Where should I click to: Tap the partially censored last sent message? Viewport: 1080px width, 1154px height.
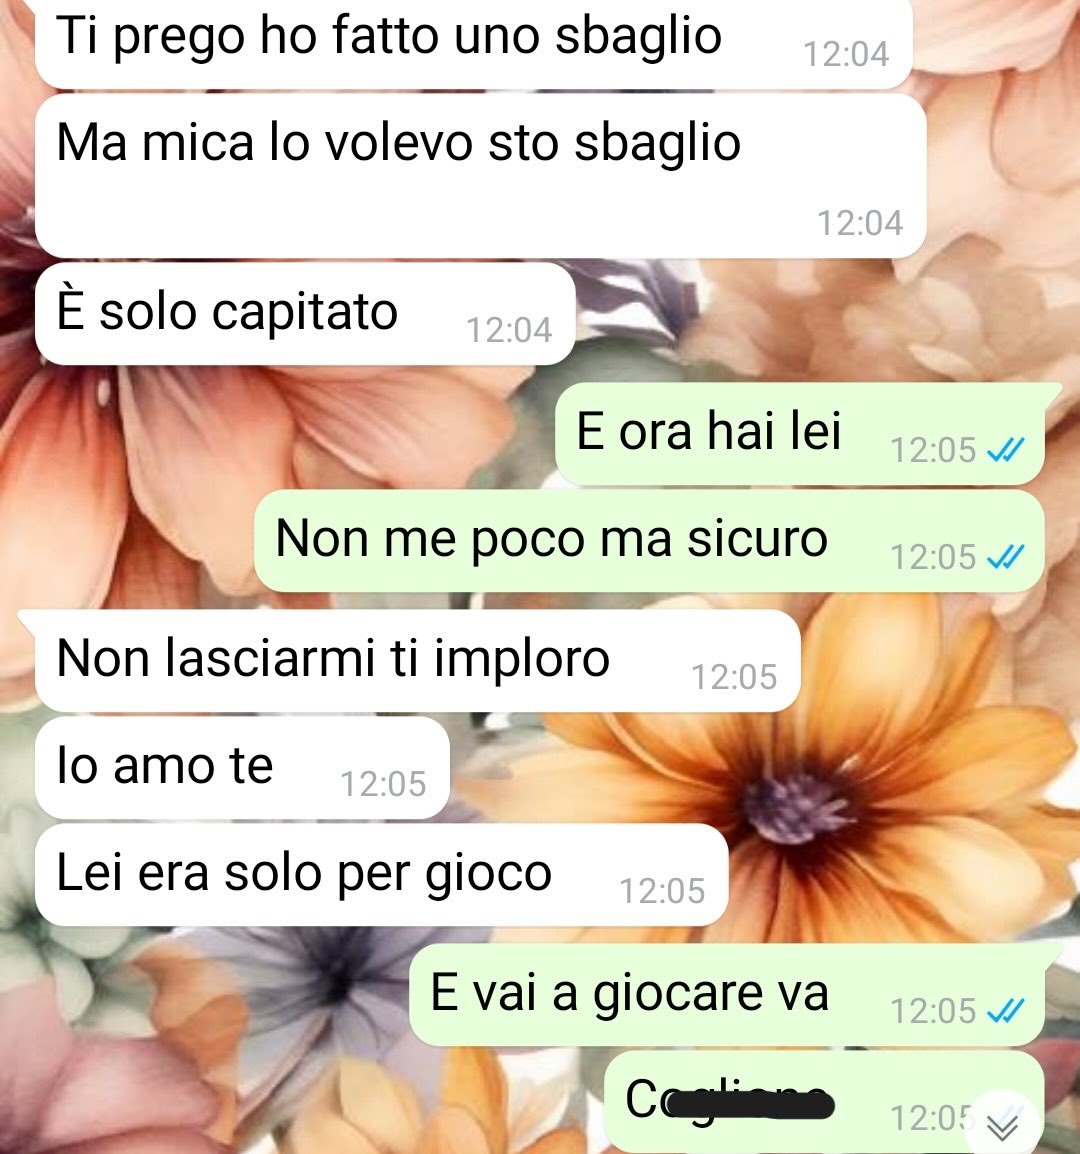824,1102
